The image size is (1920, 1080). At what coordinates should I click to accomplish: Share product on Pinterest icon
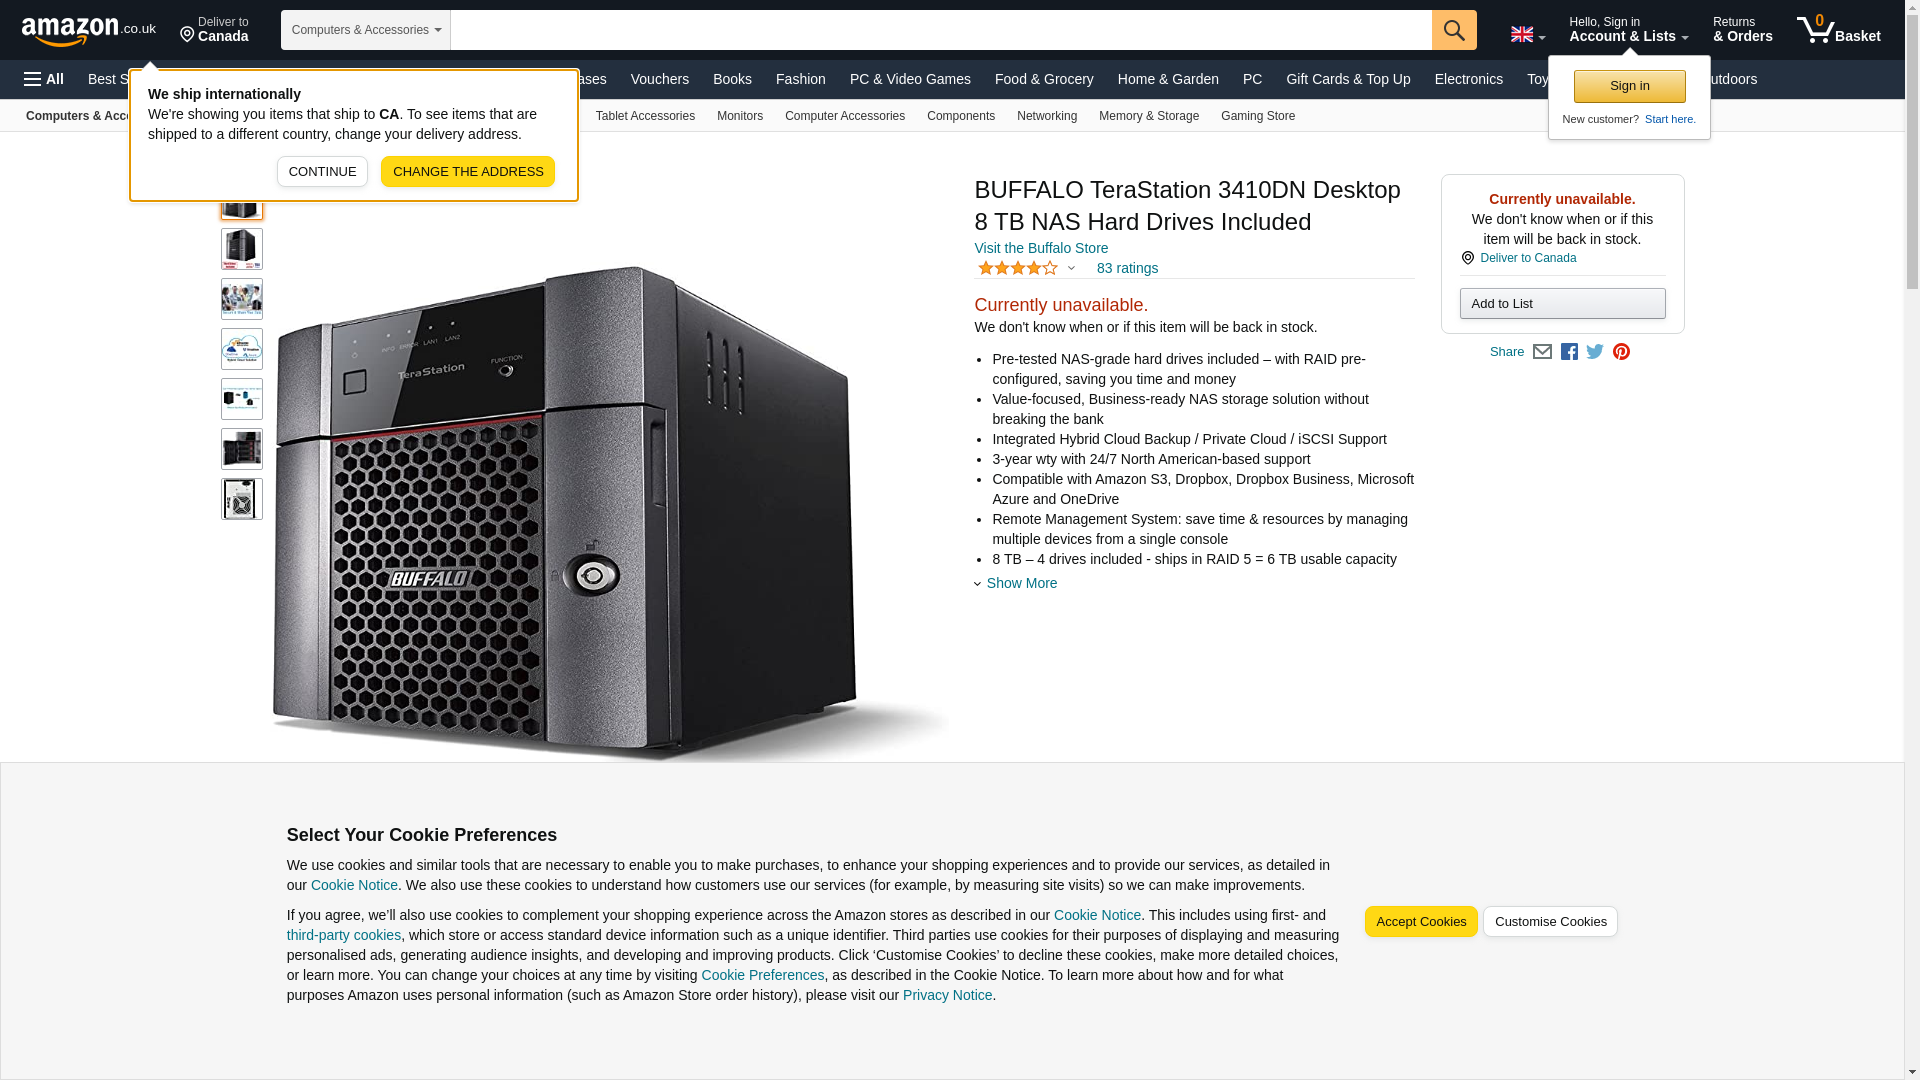[1621, 352]
